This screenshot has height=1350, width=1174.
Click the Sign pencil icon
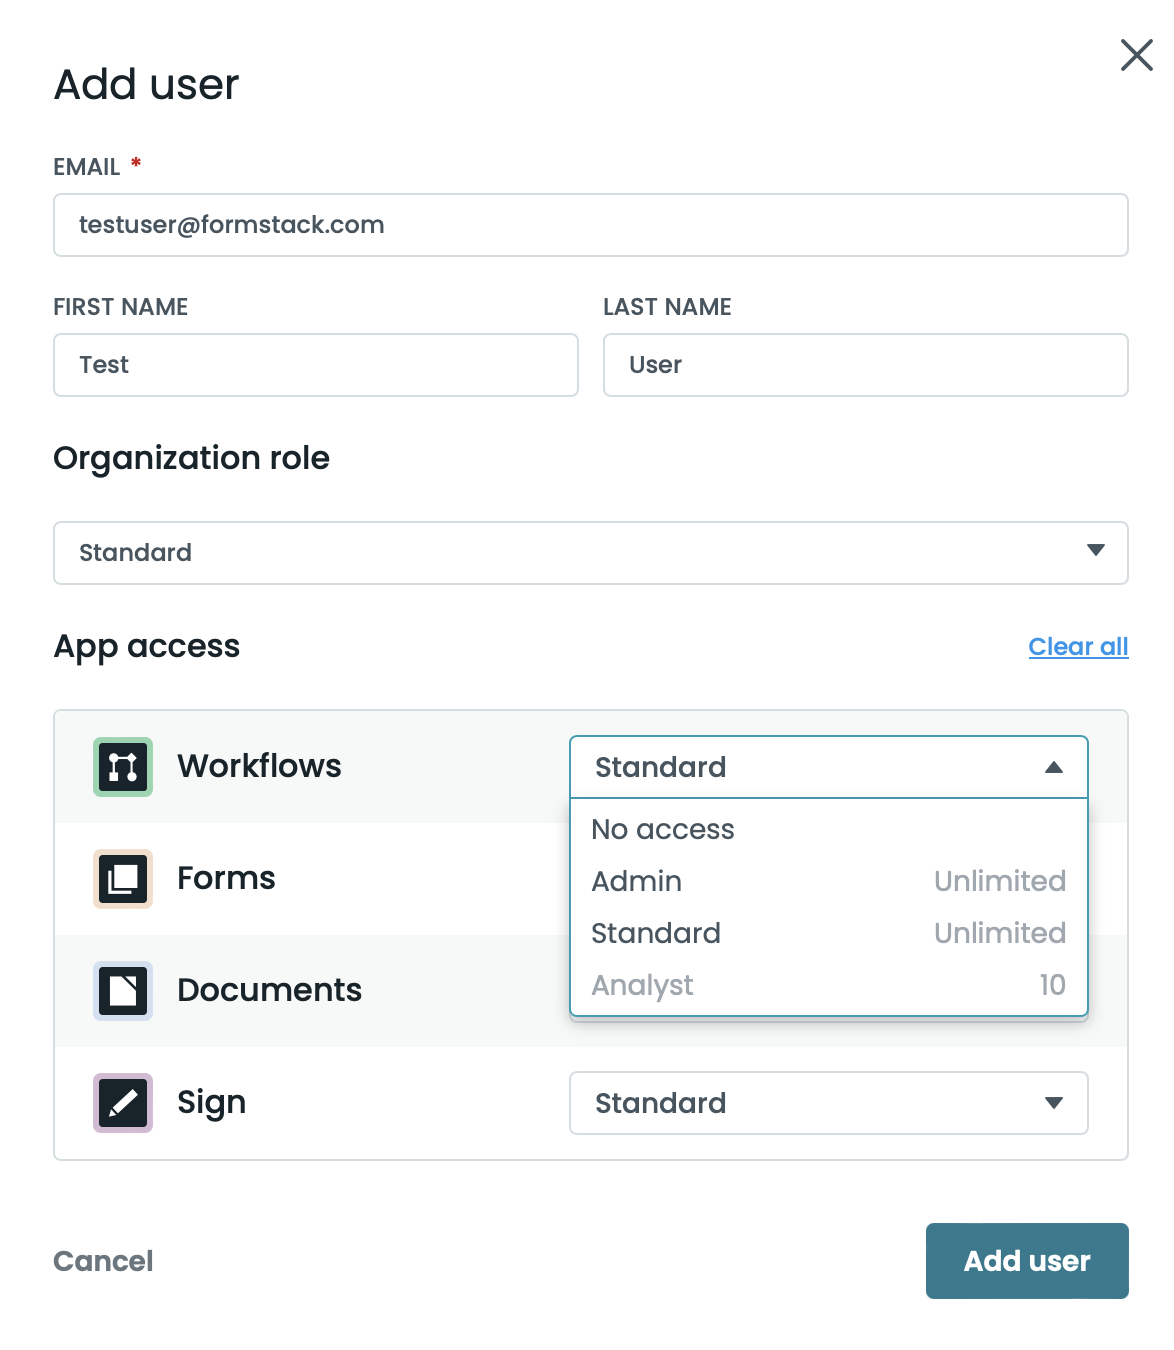click(123, 1103)
